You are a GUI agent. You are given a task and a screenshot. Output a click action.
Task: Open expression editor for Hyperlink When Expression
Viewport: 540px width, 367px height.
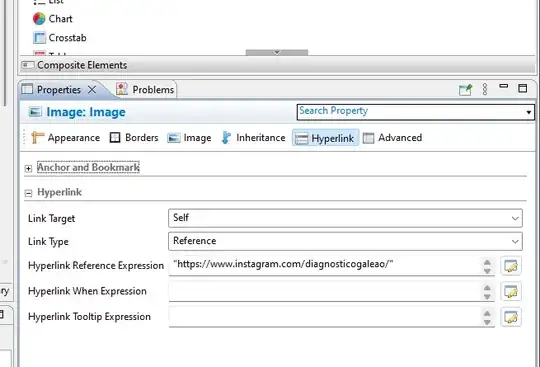click(x=511, y=292)
